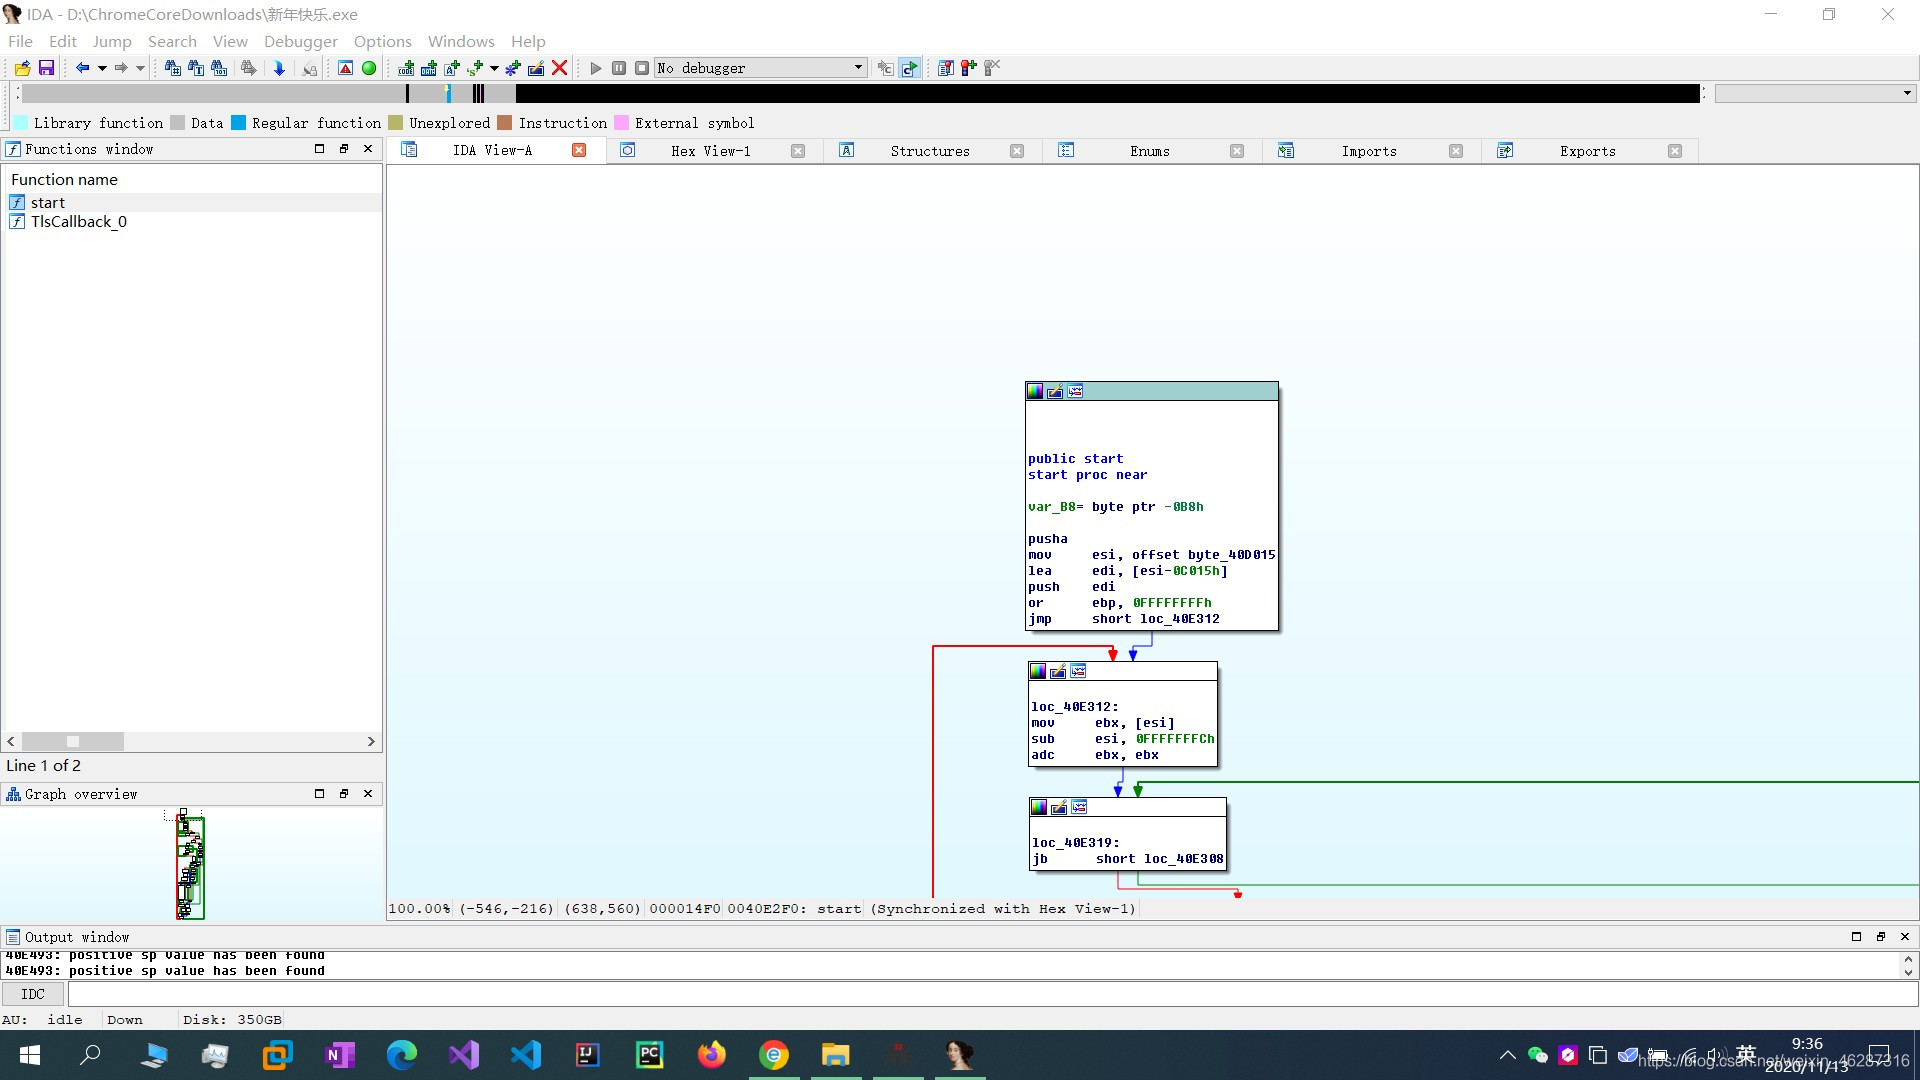Click the green circle toolbar icon

[x=369, y=68]
